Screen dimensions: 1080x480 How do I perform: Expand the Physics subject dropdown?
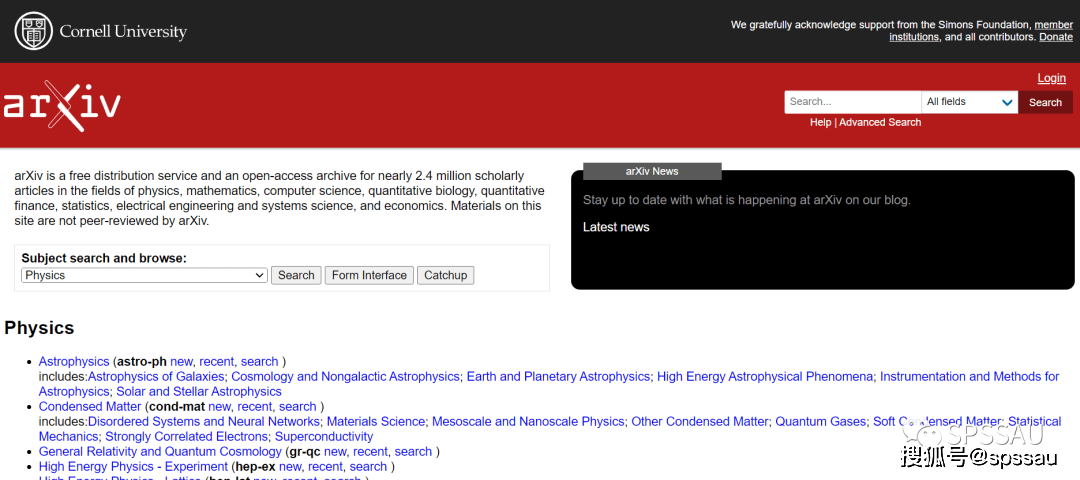[x=145, y=275]
